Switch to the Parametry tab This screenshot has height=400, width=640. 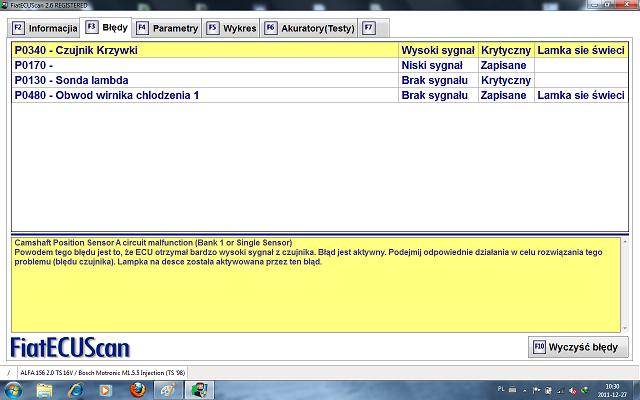point(167,28)
